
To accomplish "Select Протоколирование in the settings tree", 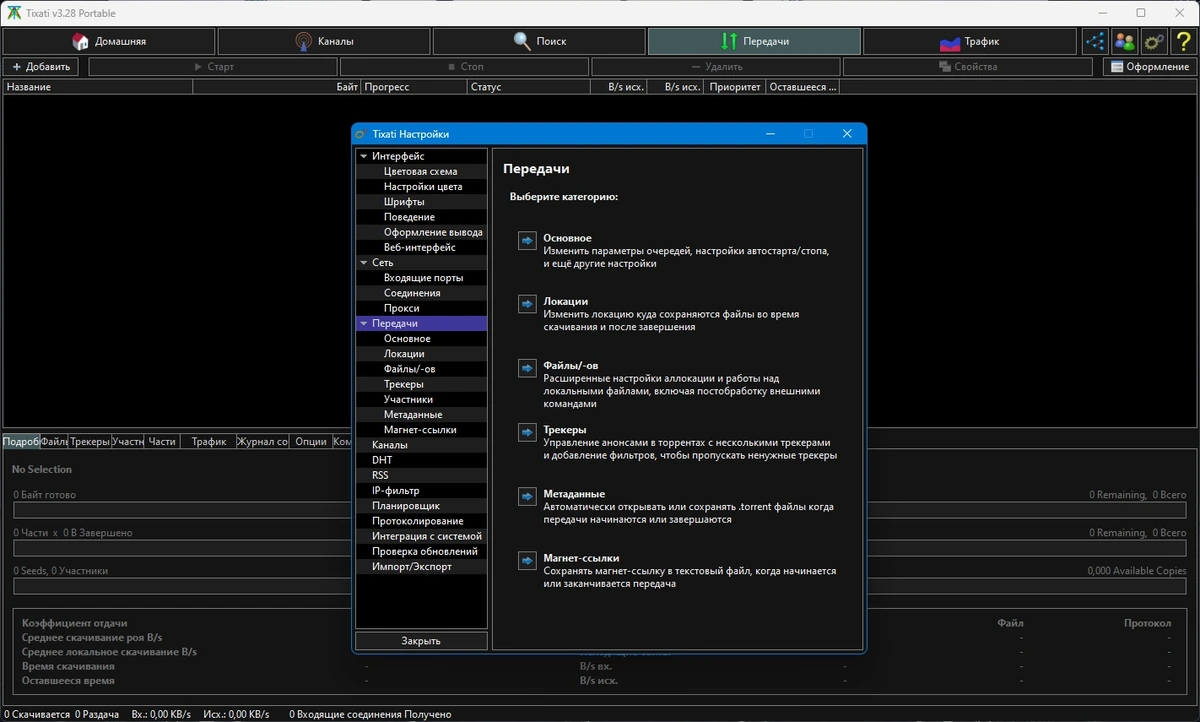I will (x=421, y=521).
